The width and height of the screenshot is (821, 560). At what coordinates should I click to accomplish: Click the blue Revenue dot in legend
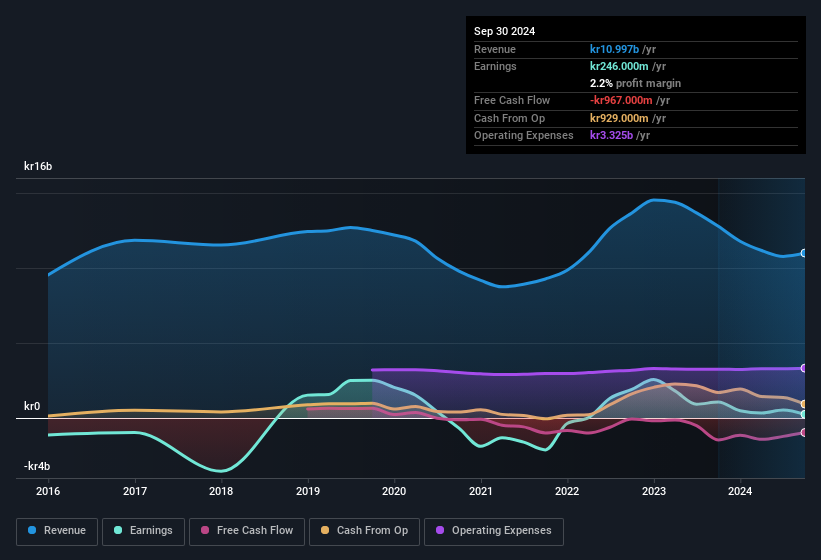[33, 530]
